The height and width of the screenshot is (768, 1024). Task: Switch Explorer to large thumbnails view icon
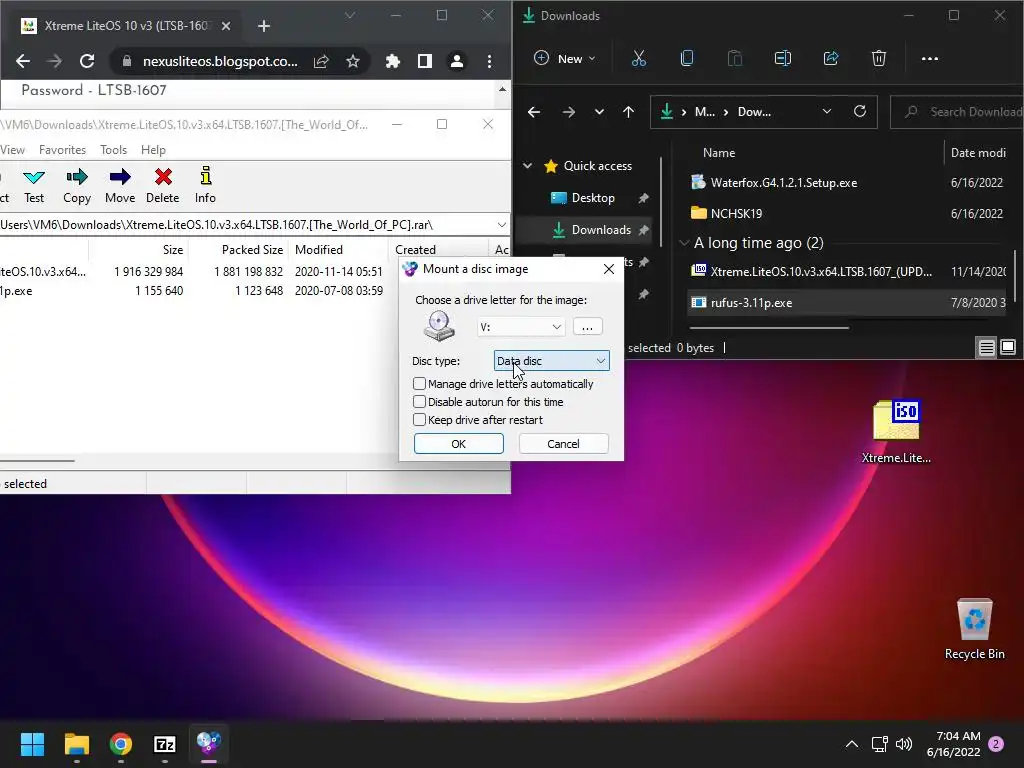tap(1008, 347)
